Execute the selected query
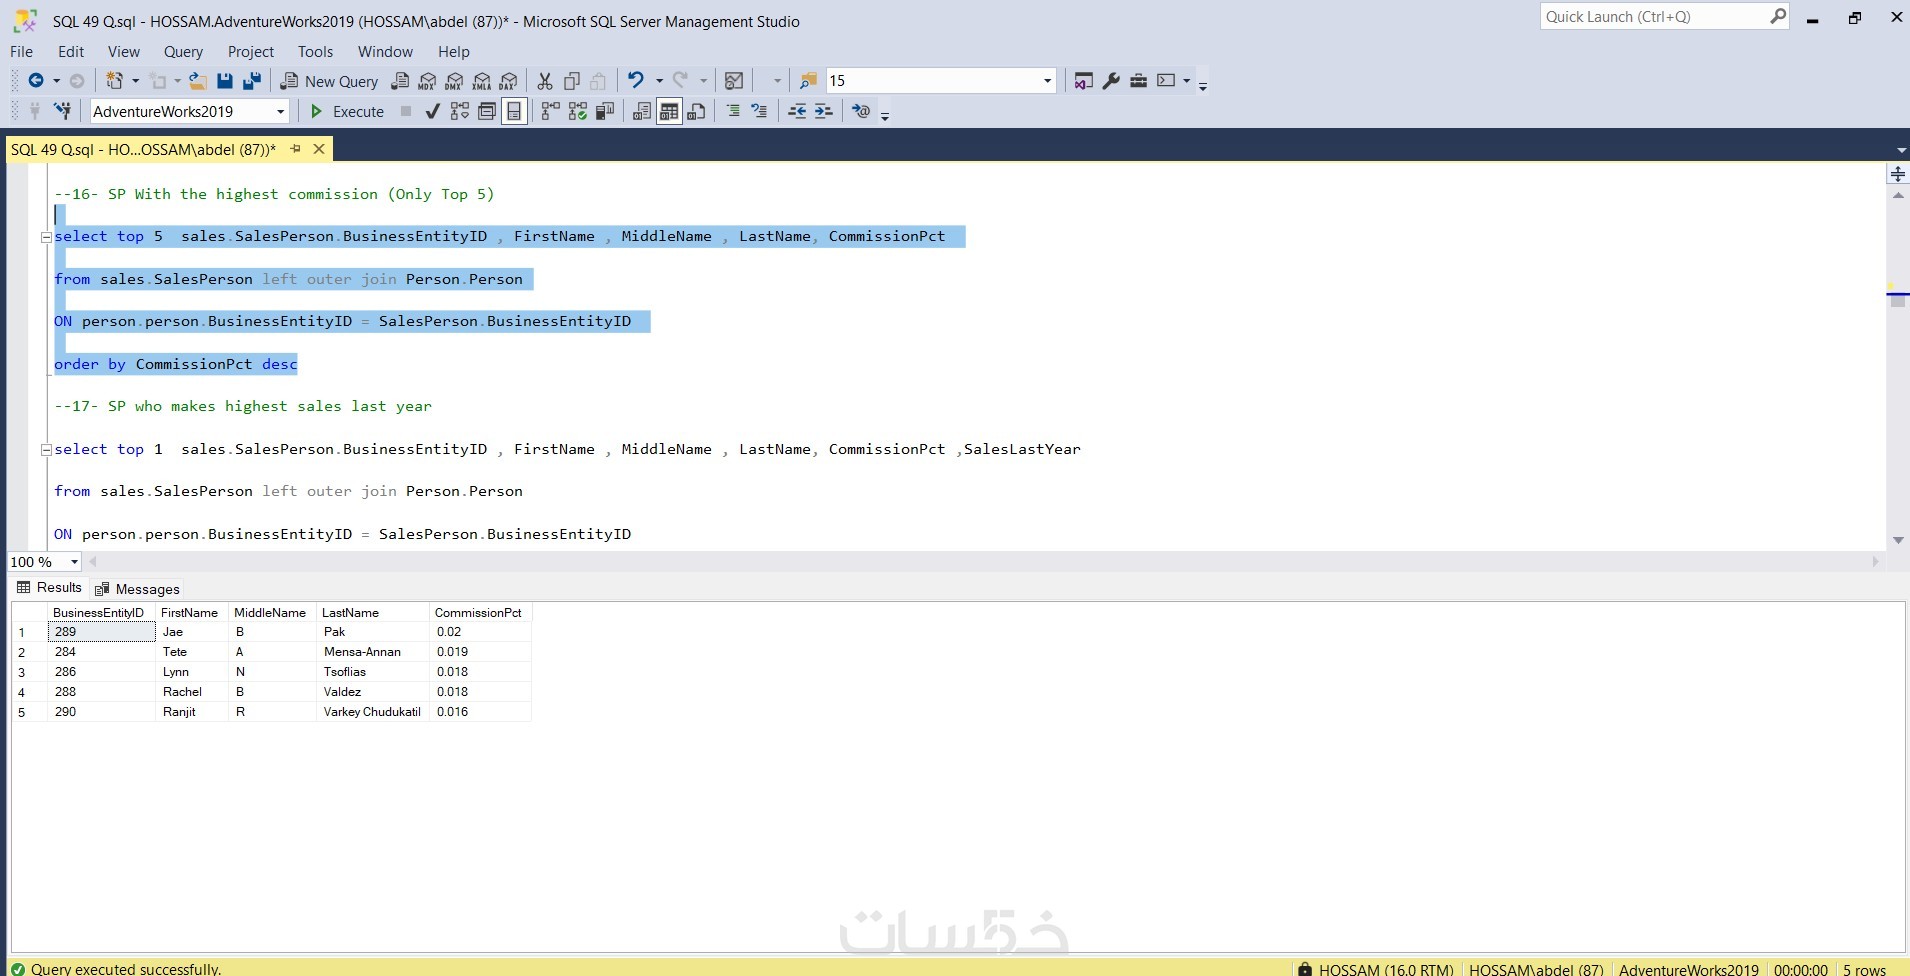Viewport: 1910px width, 976px height. pos(347,111)
